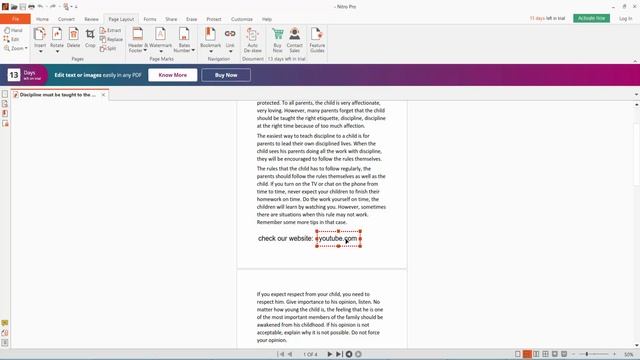Expand the Bates Number dropdown arrow
The height and width of the screenshot is (360, 640).
pos(193,50)
